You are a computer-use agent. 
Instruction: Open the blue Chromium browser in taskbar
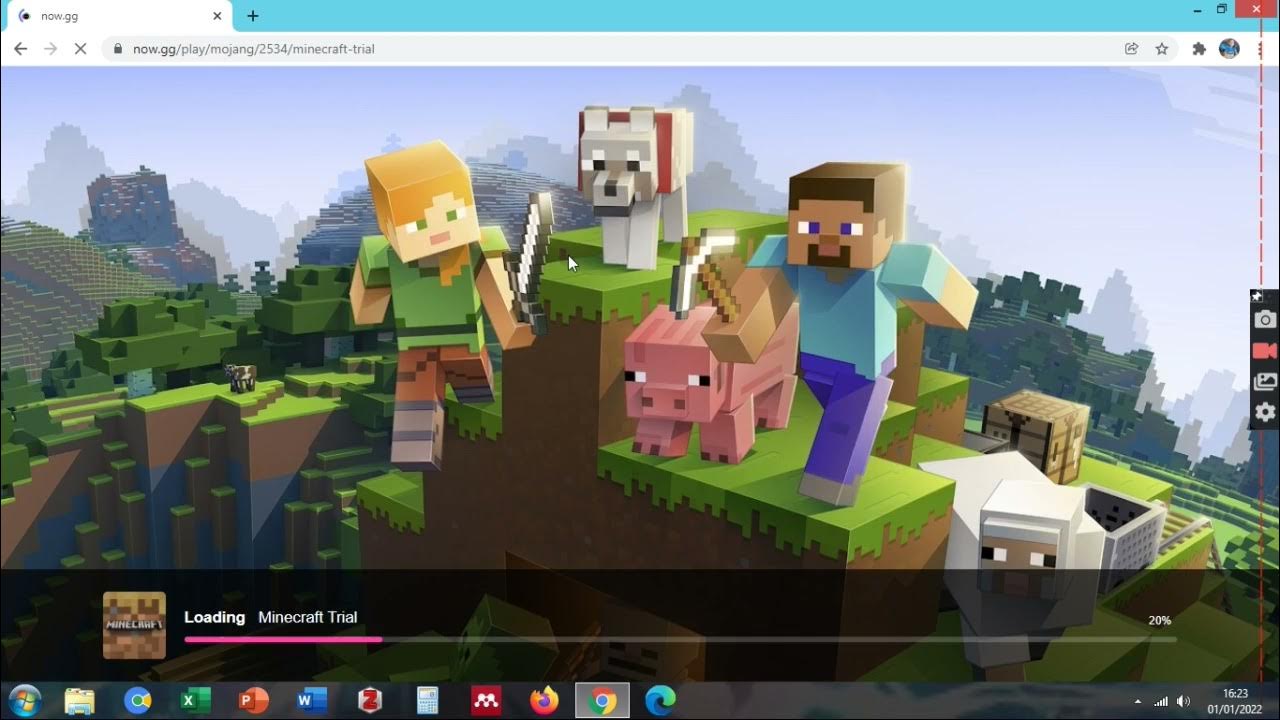(x=138, y=701)
